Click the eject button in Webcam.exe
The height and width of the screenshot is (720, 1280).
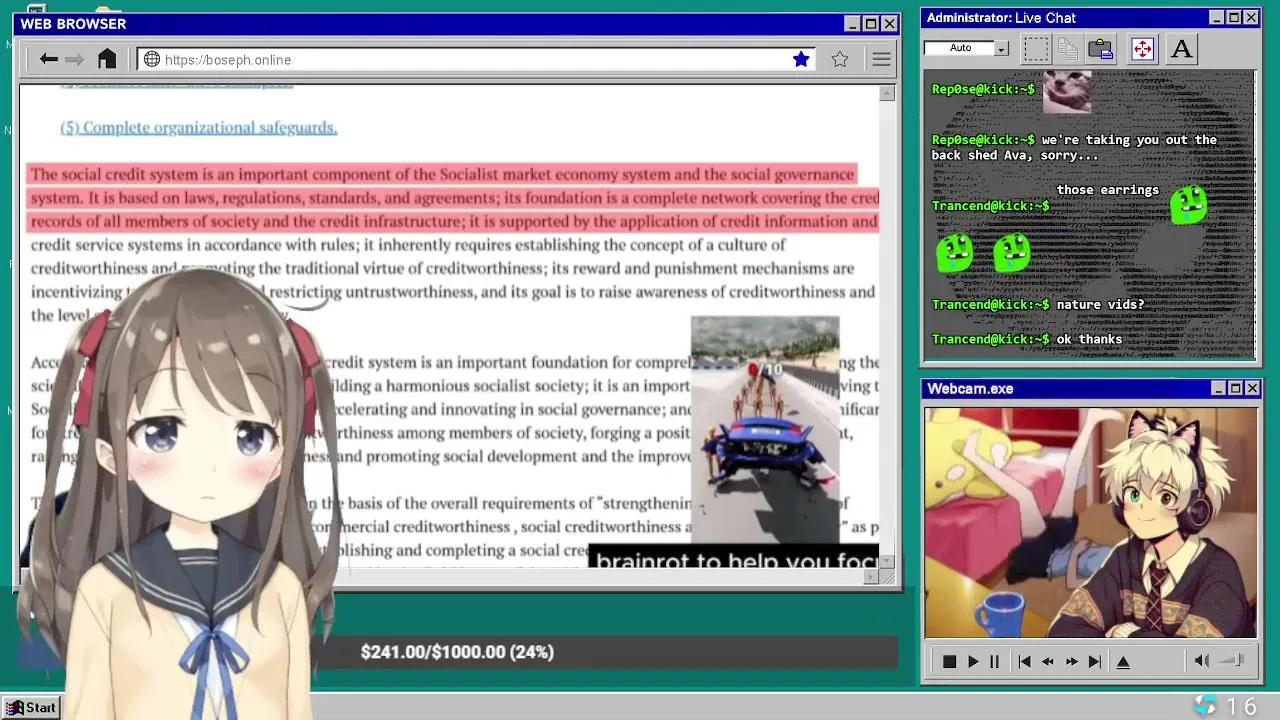coord(1123,662)
